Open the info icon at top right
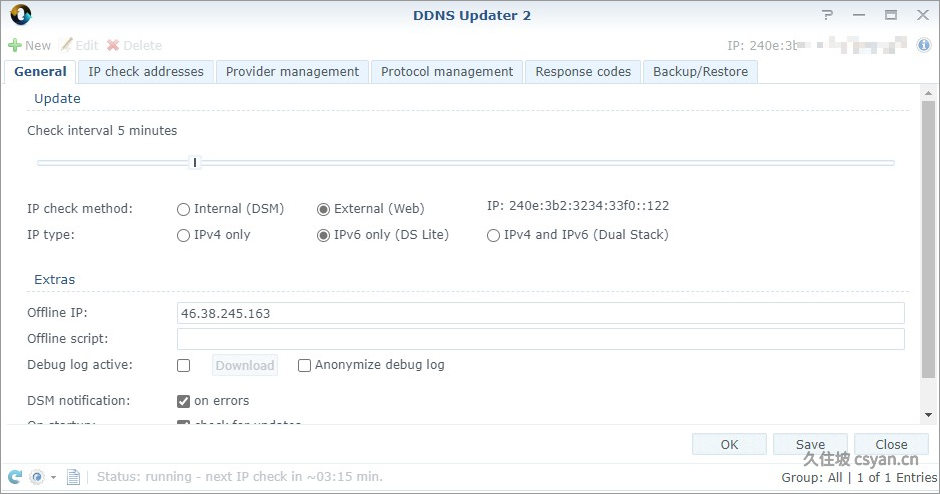Screen dimensions: 940x494 coord(924,45)
